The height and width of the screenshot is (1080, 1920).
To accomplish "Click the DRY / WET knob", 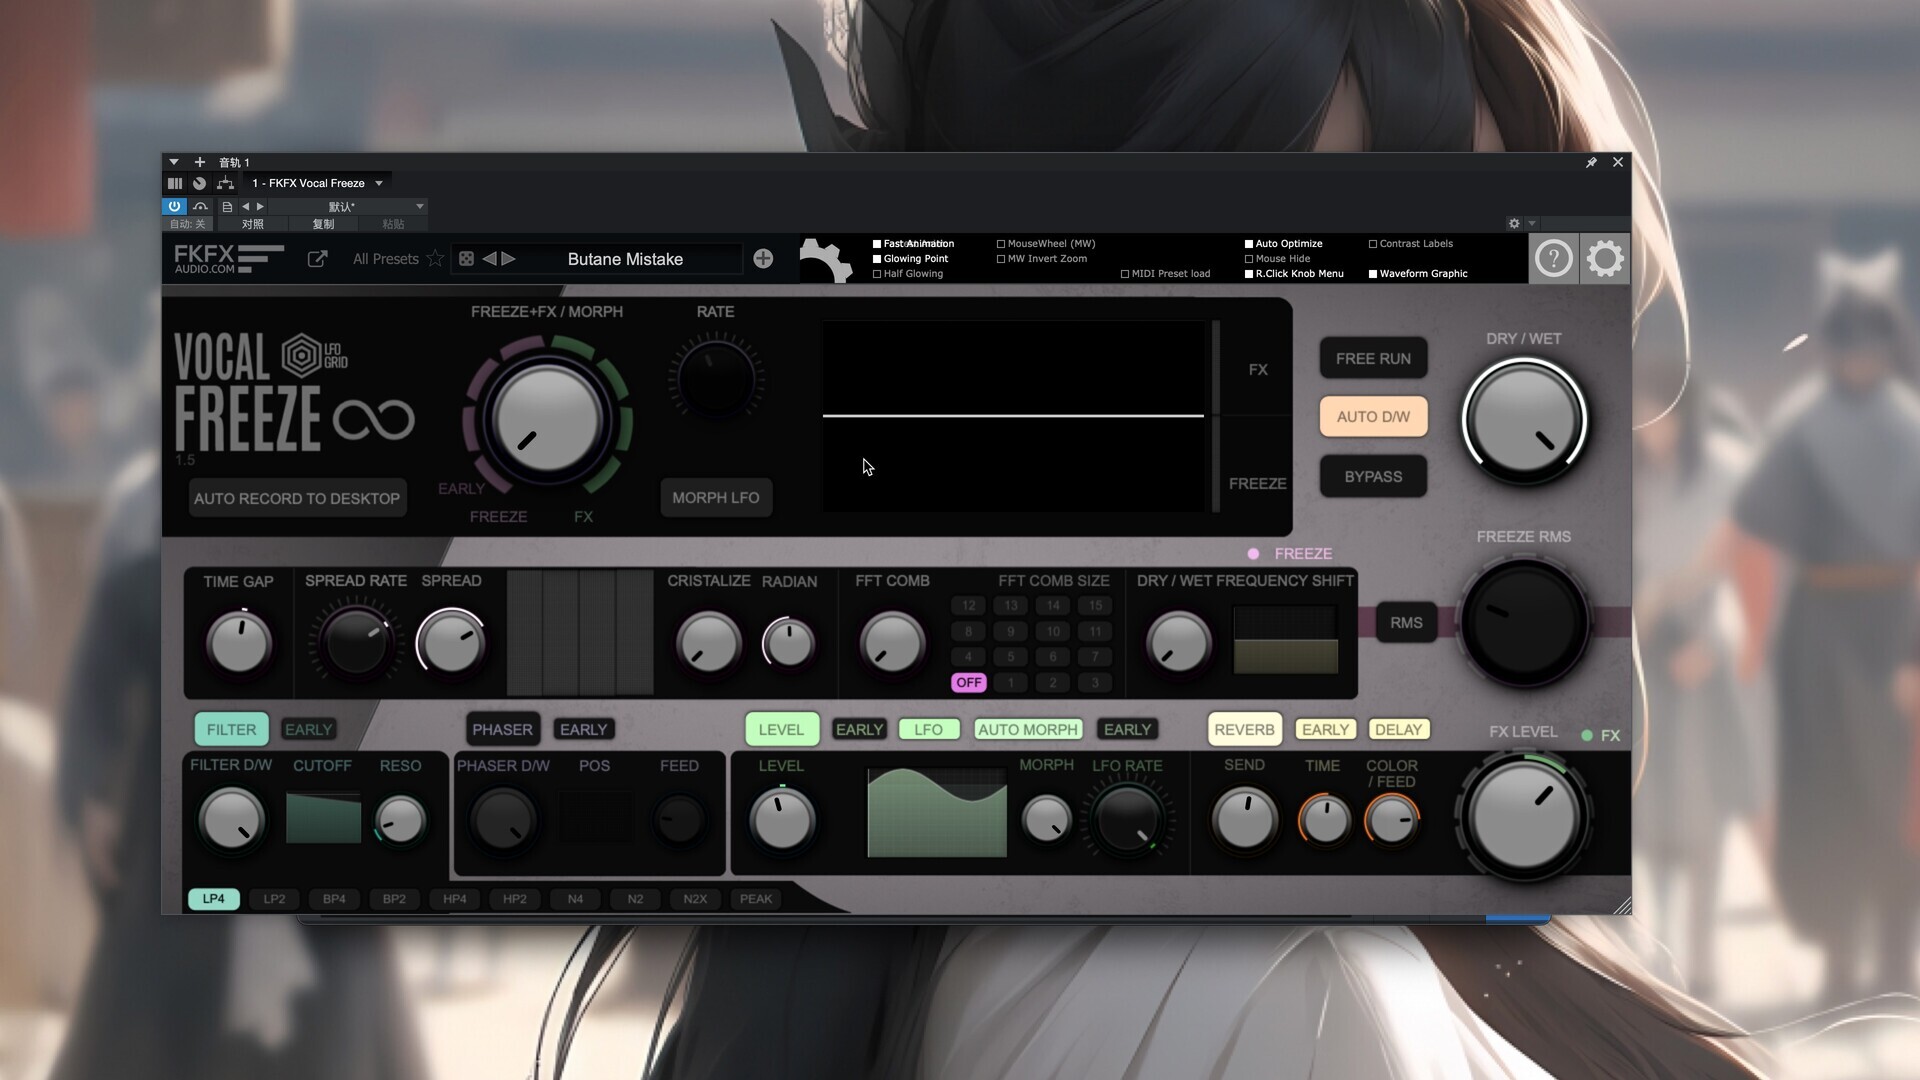I will click(x=1523, y=420).
